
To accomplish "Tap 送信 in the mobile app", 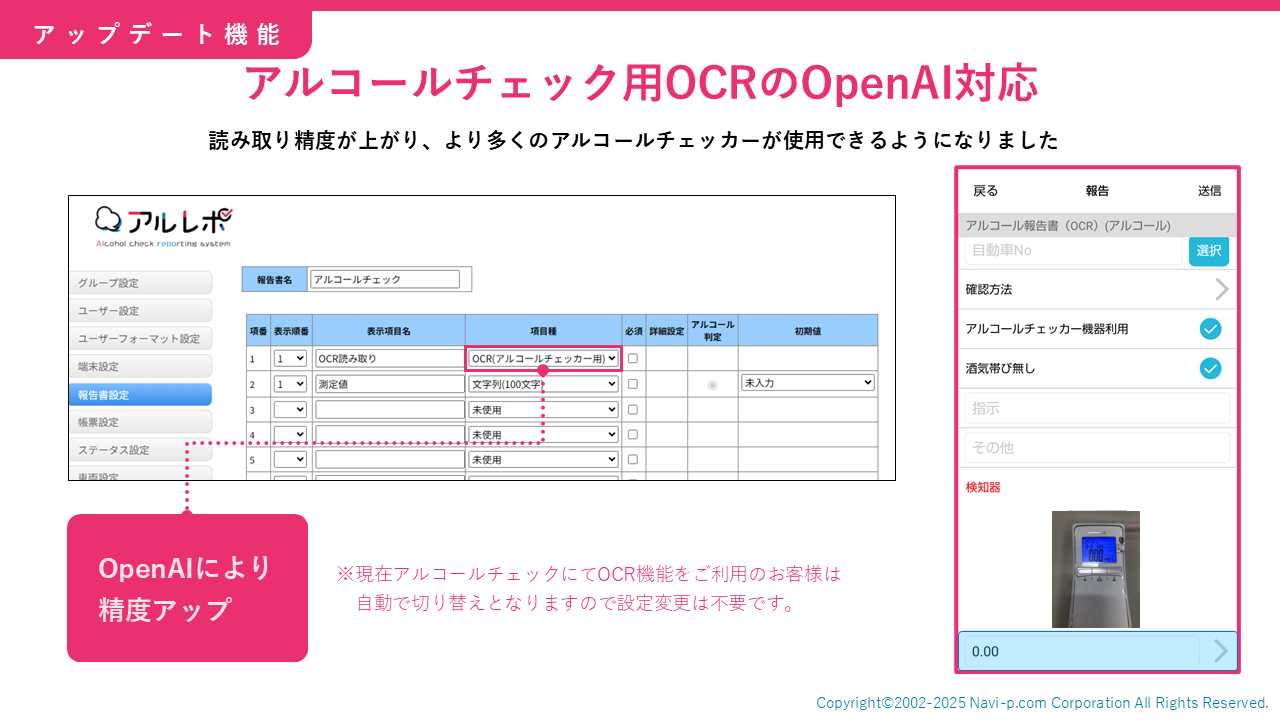I will click(x=1209, y=191).
